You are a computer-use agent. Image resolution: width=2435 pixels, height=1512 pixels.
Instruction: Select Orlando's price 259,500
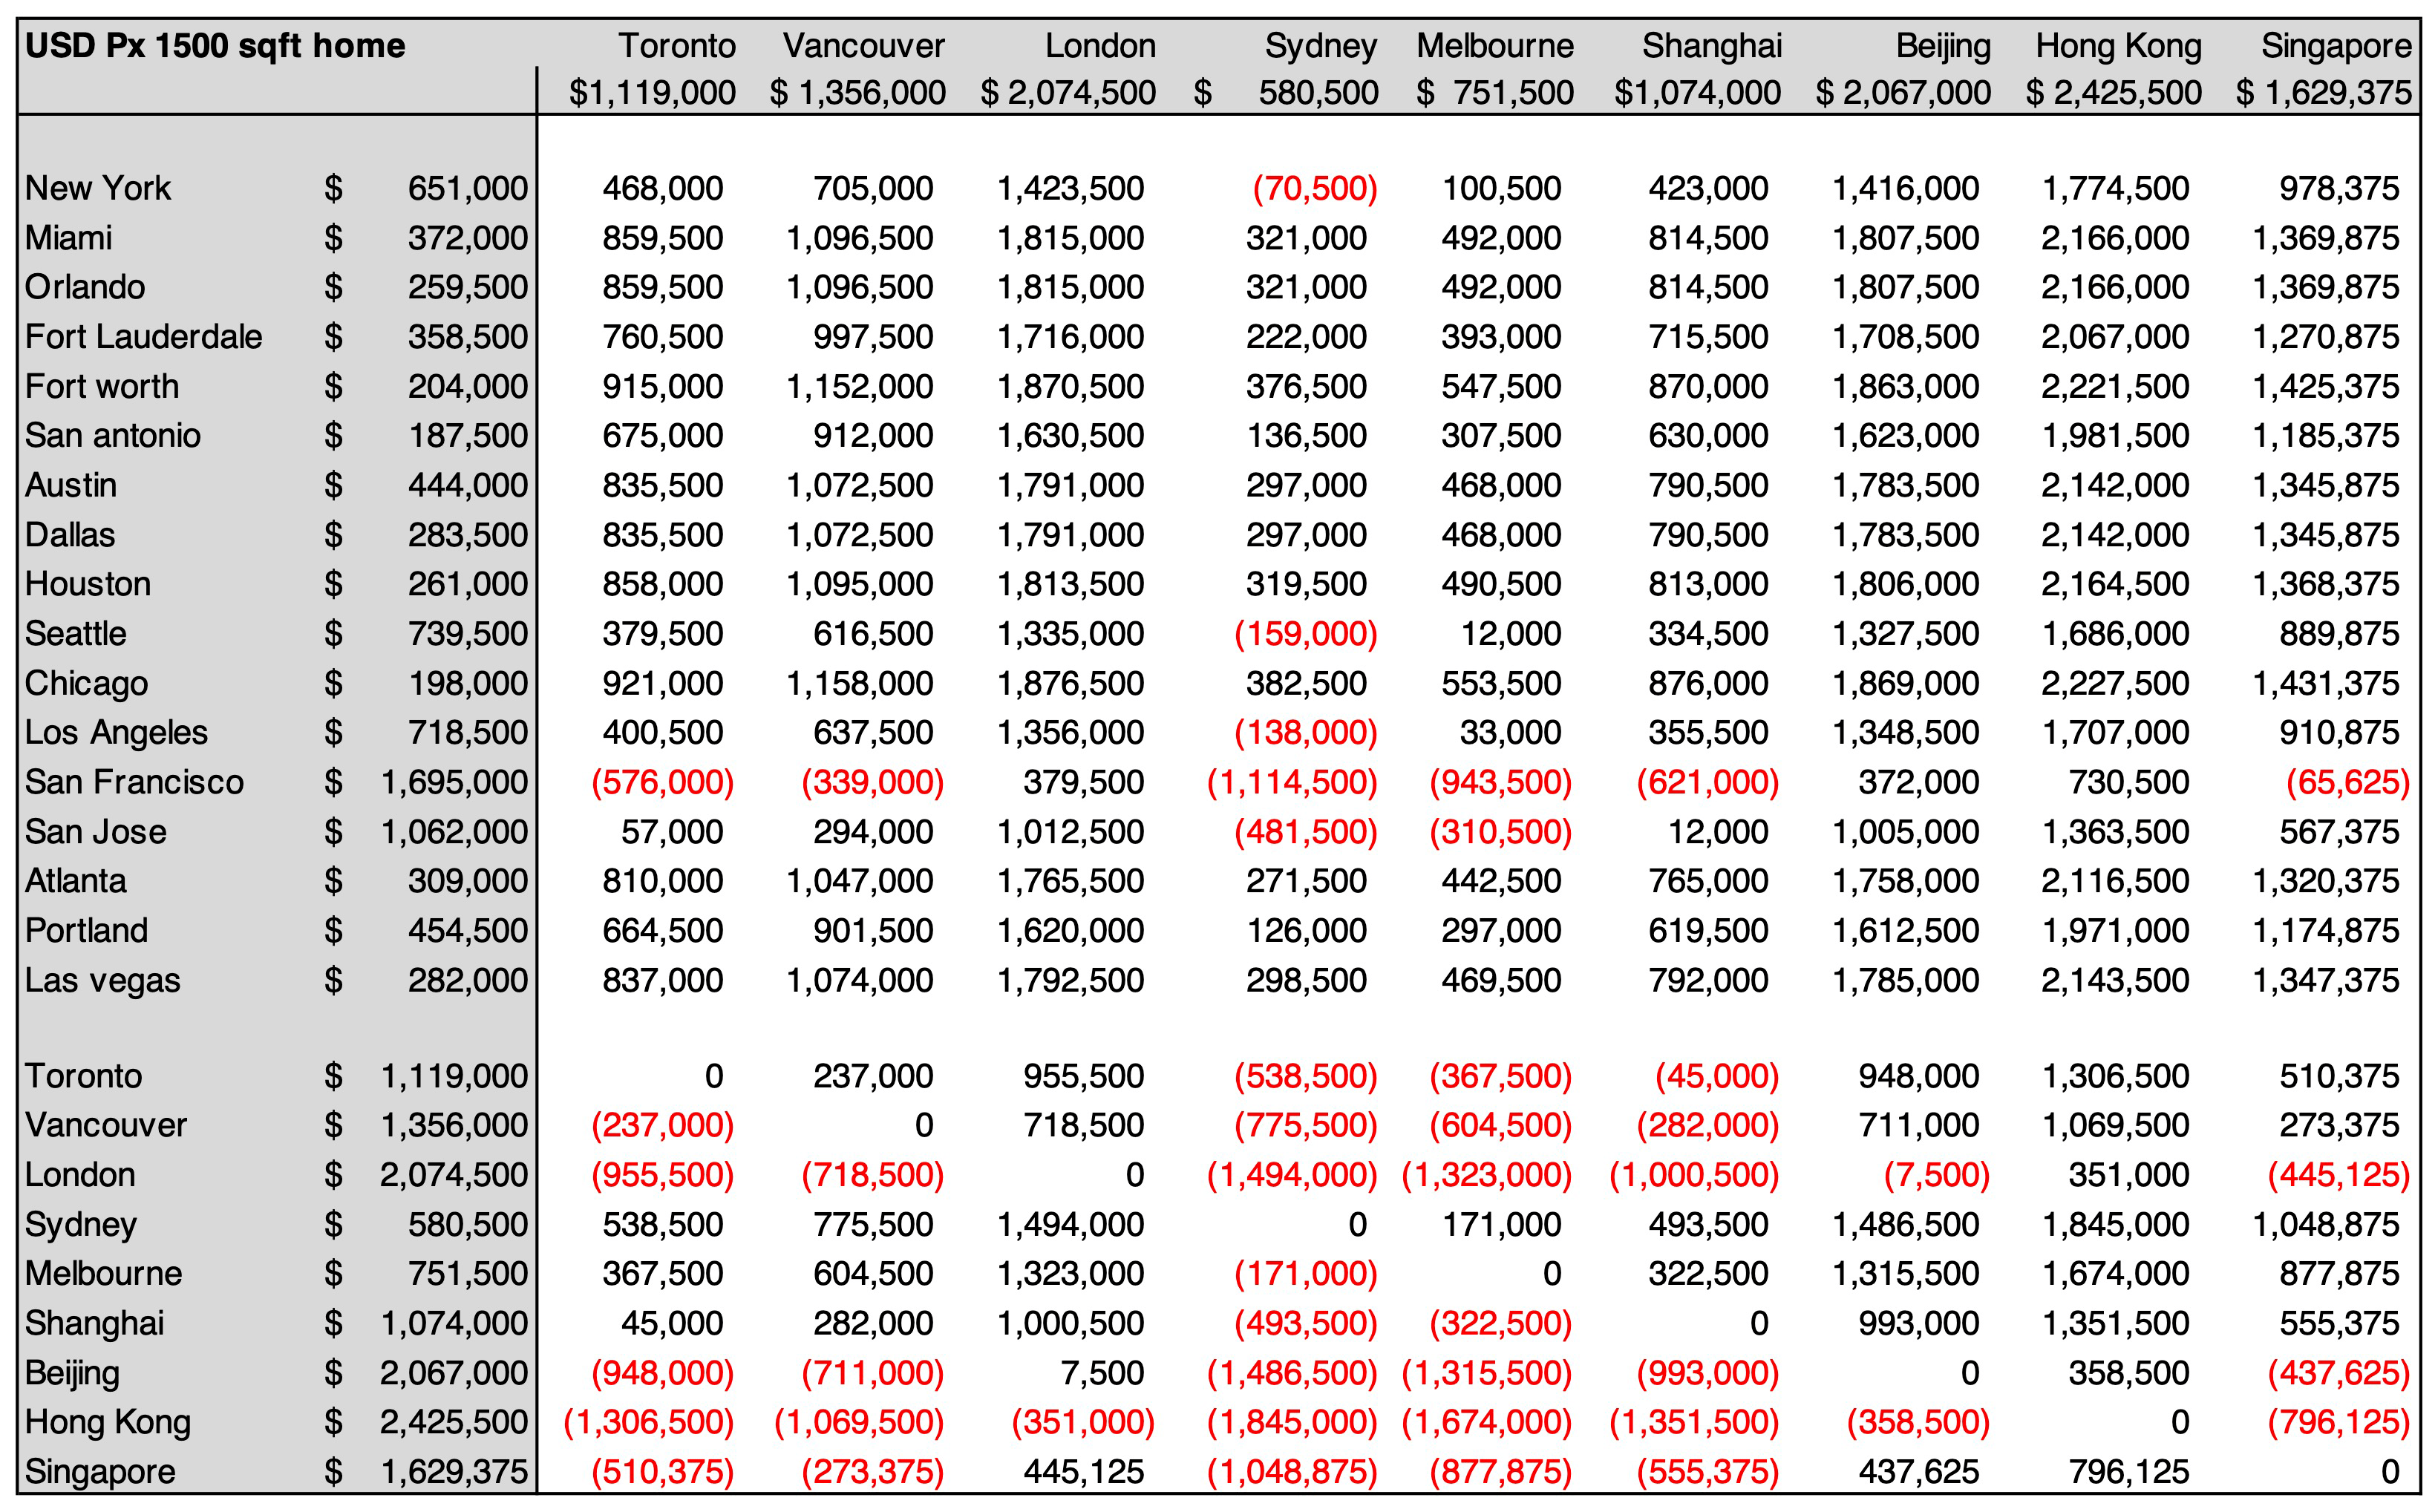pos(467,287)
